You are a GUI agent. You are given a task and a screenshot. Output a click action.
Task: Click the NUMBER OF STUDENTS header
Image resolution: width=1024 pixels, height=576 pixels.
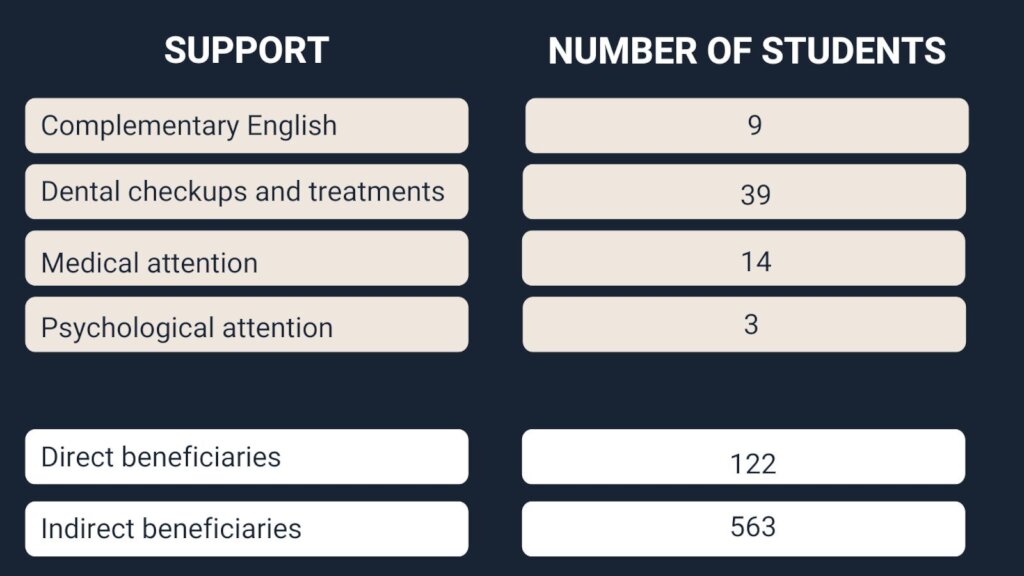746,51
